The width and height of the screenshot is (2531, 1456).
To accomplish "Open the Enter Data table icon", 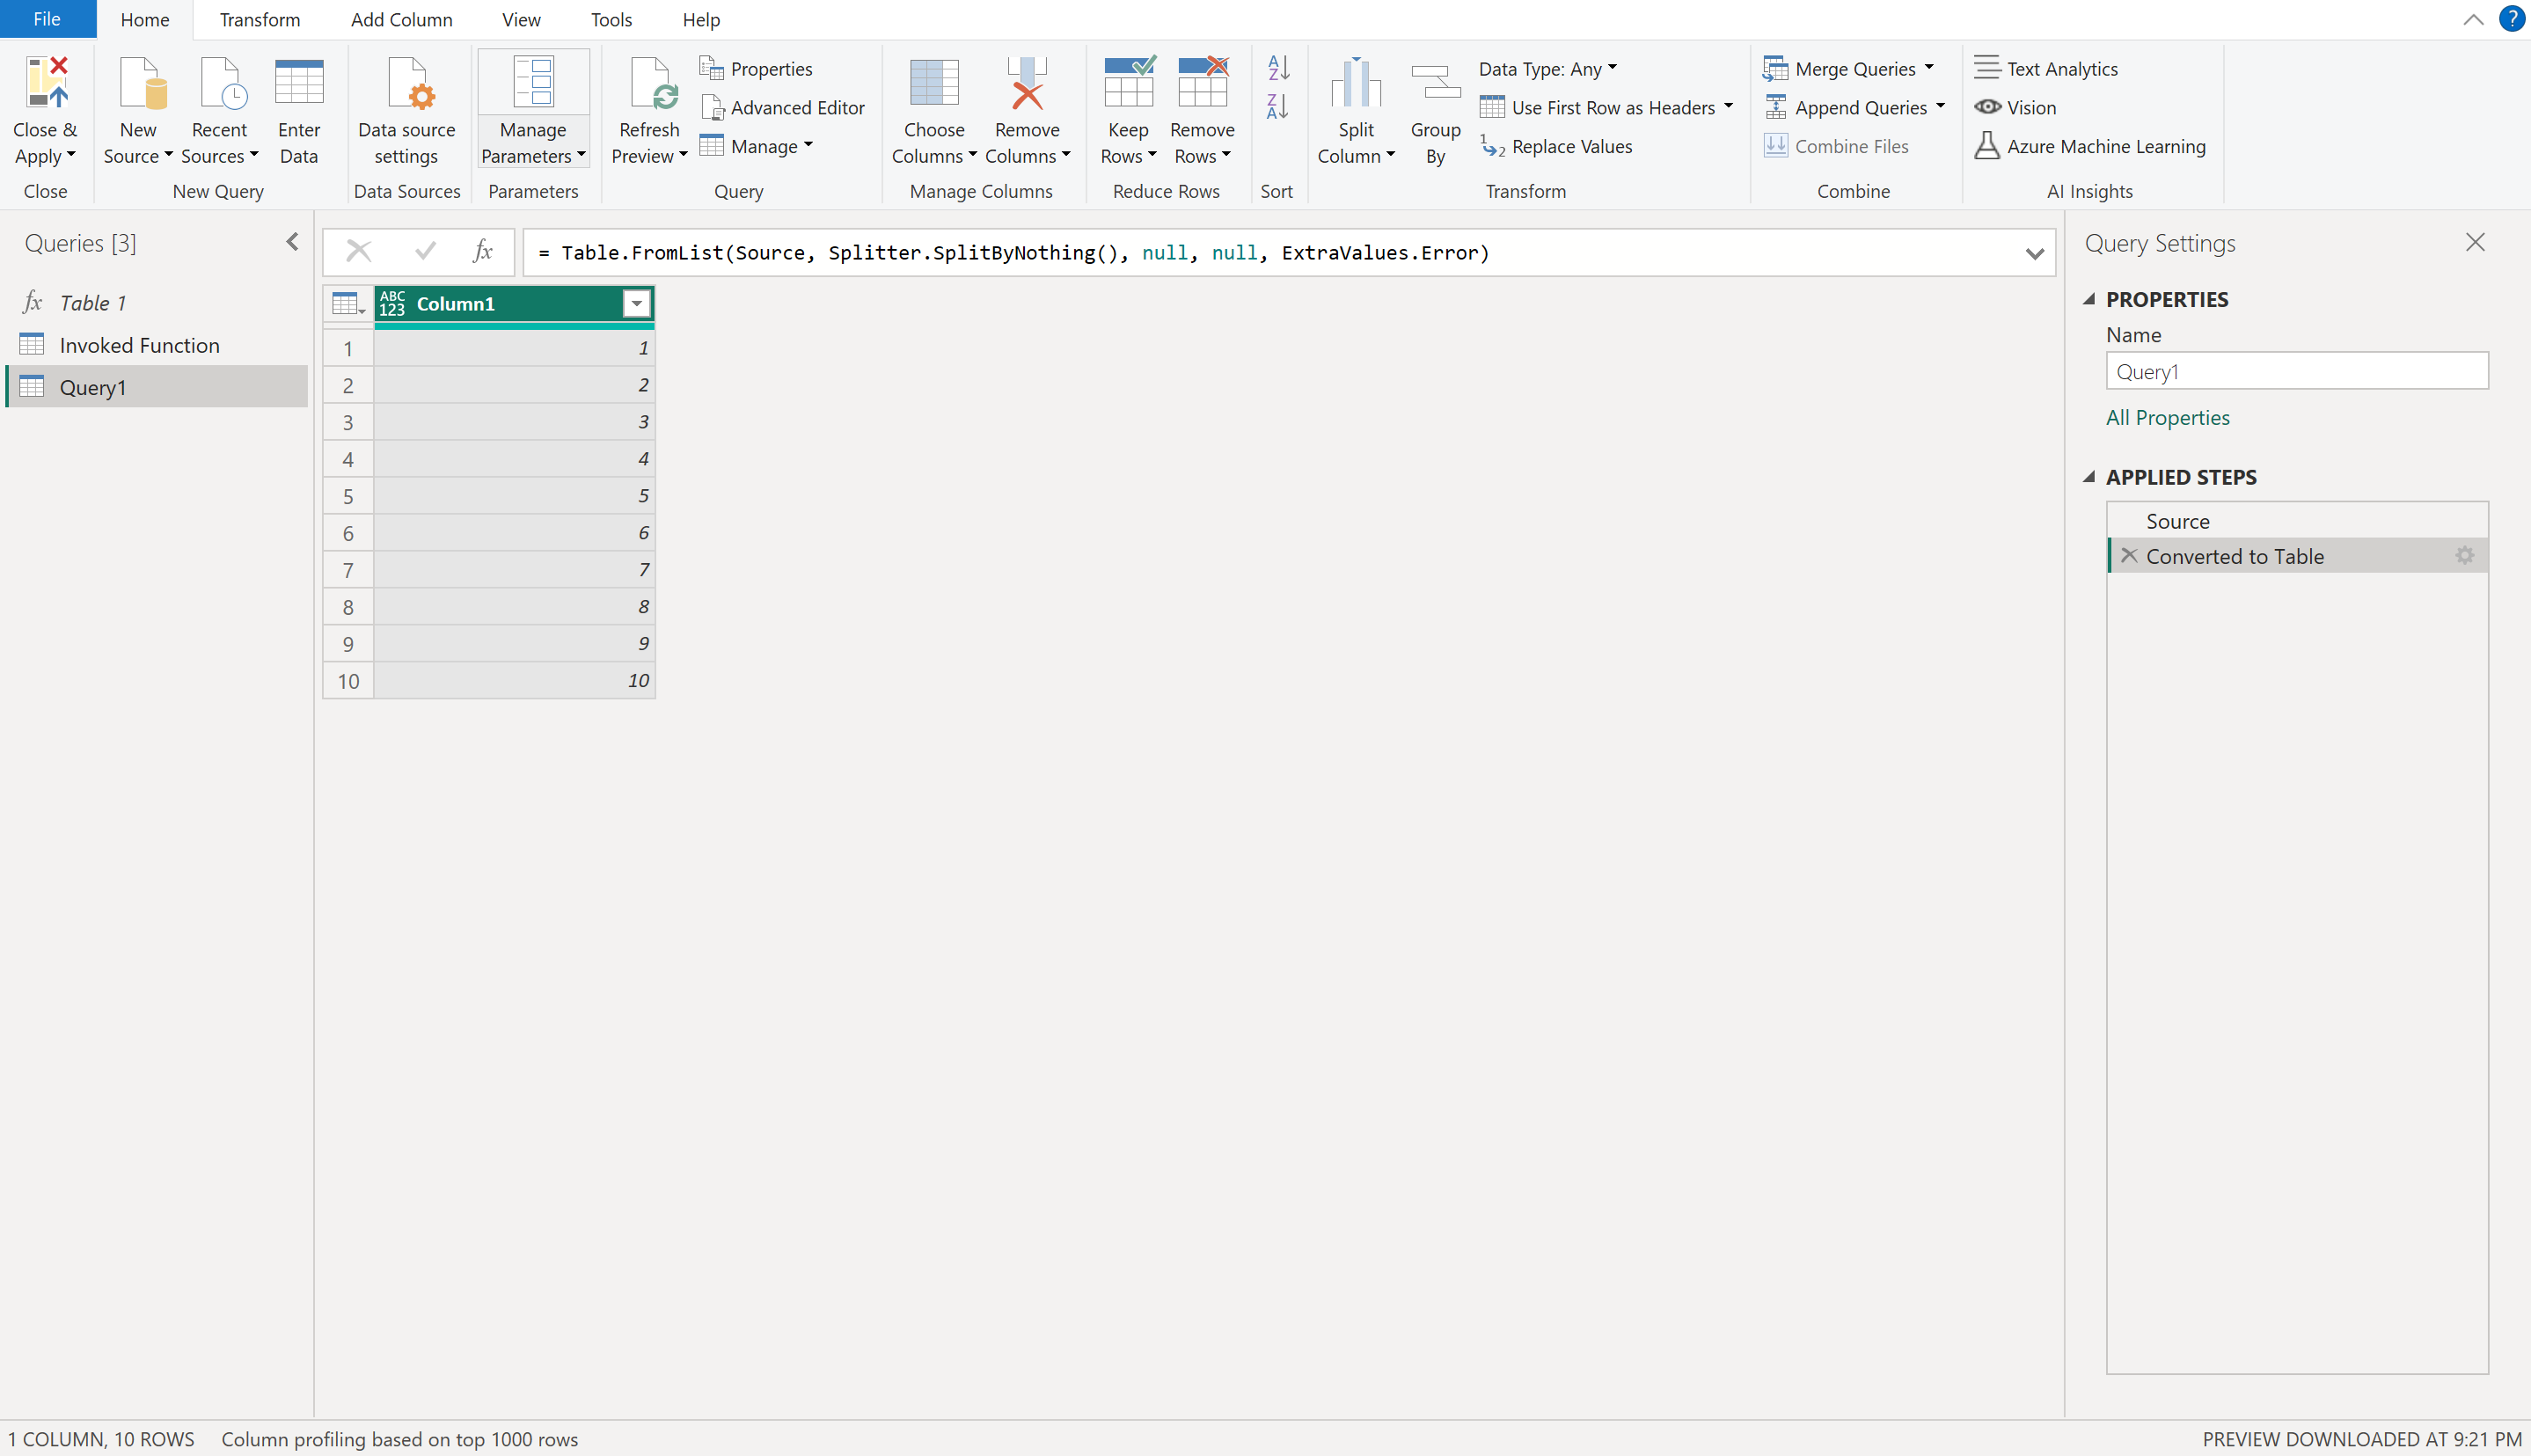I will point(298,83).
